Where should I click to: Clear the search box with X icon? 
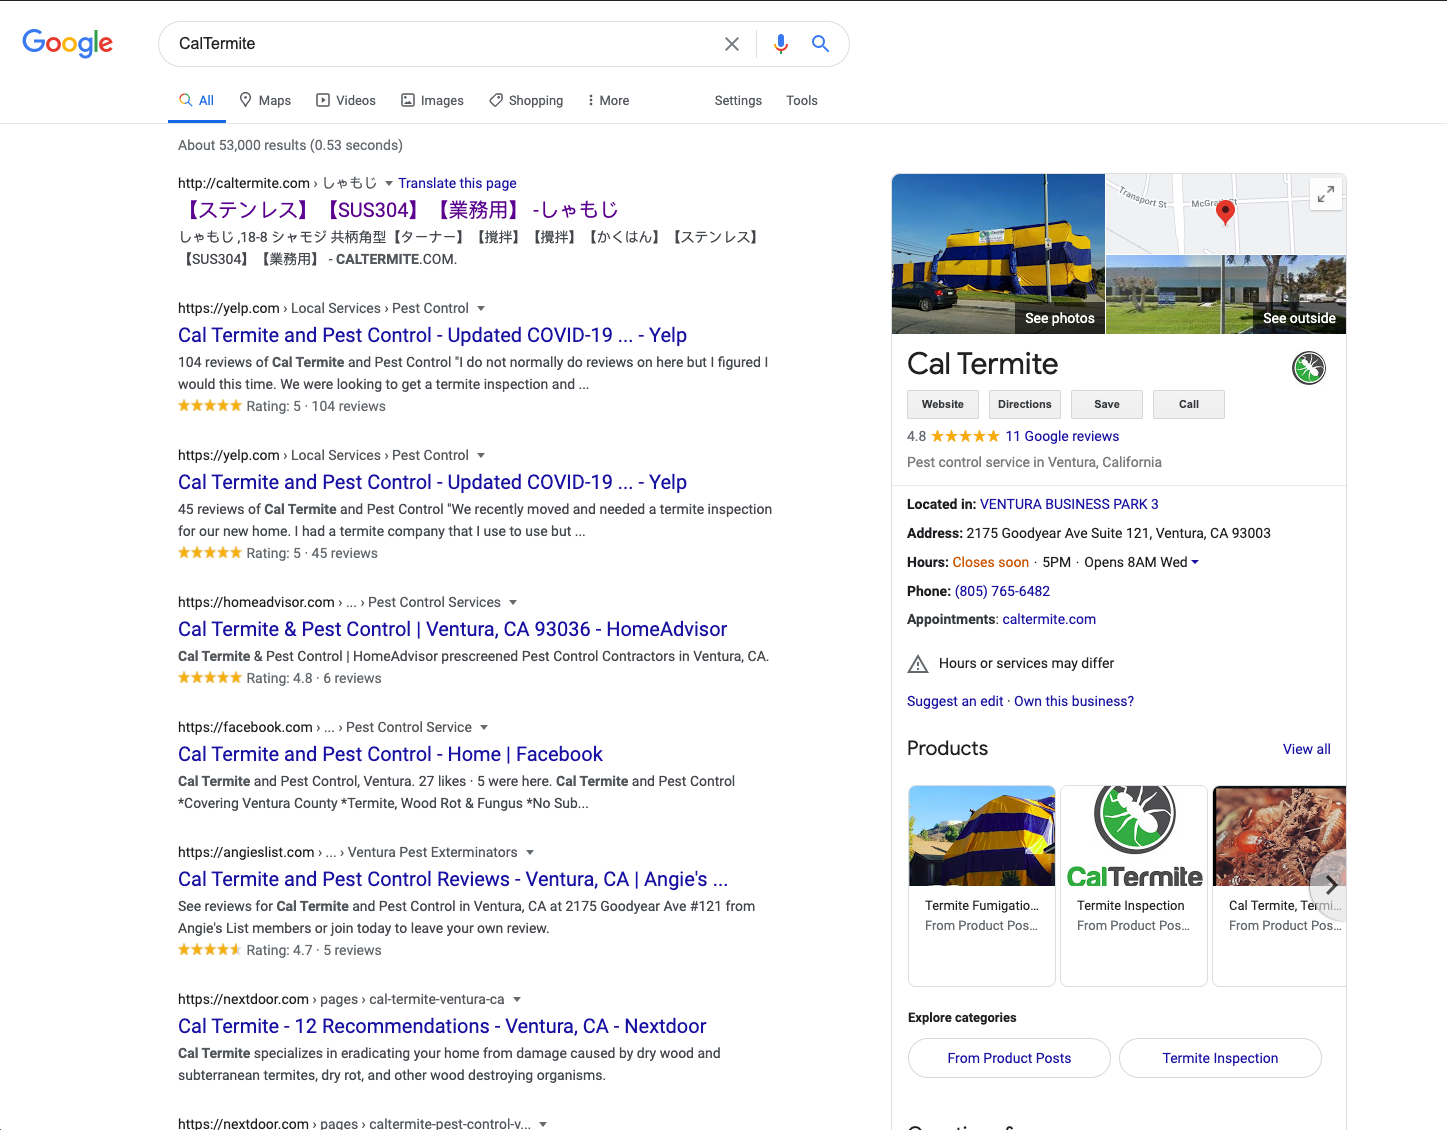(732, 44)
